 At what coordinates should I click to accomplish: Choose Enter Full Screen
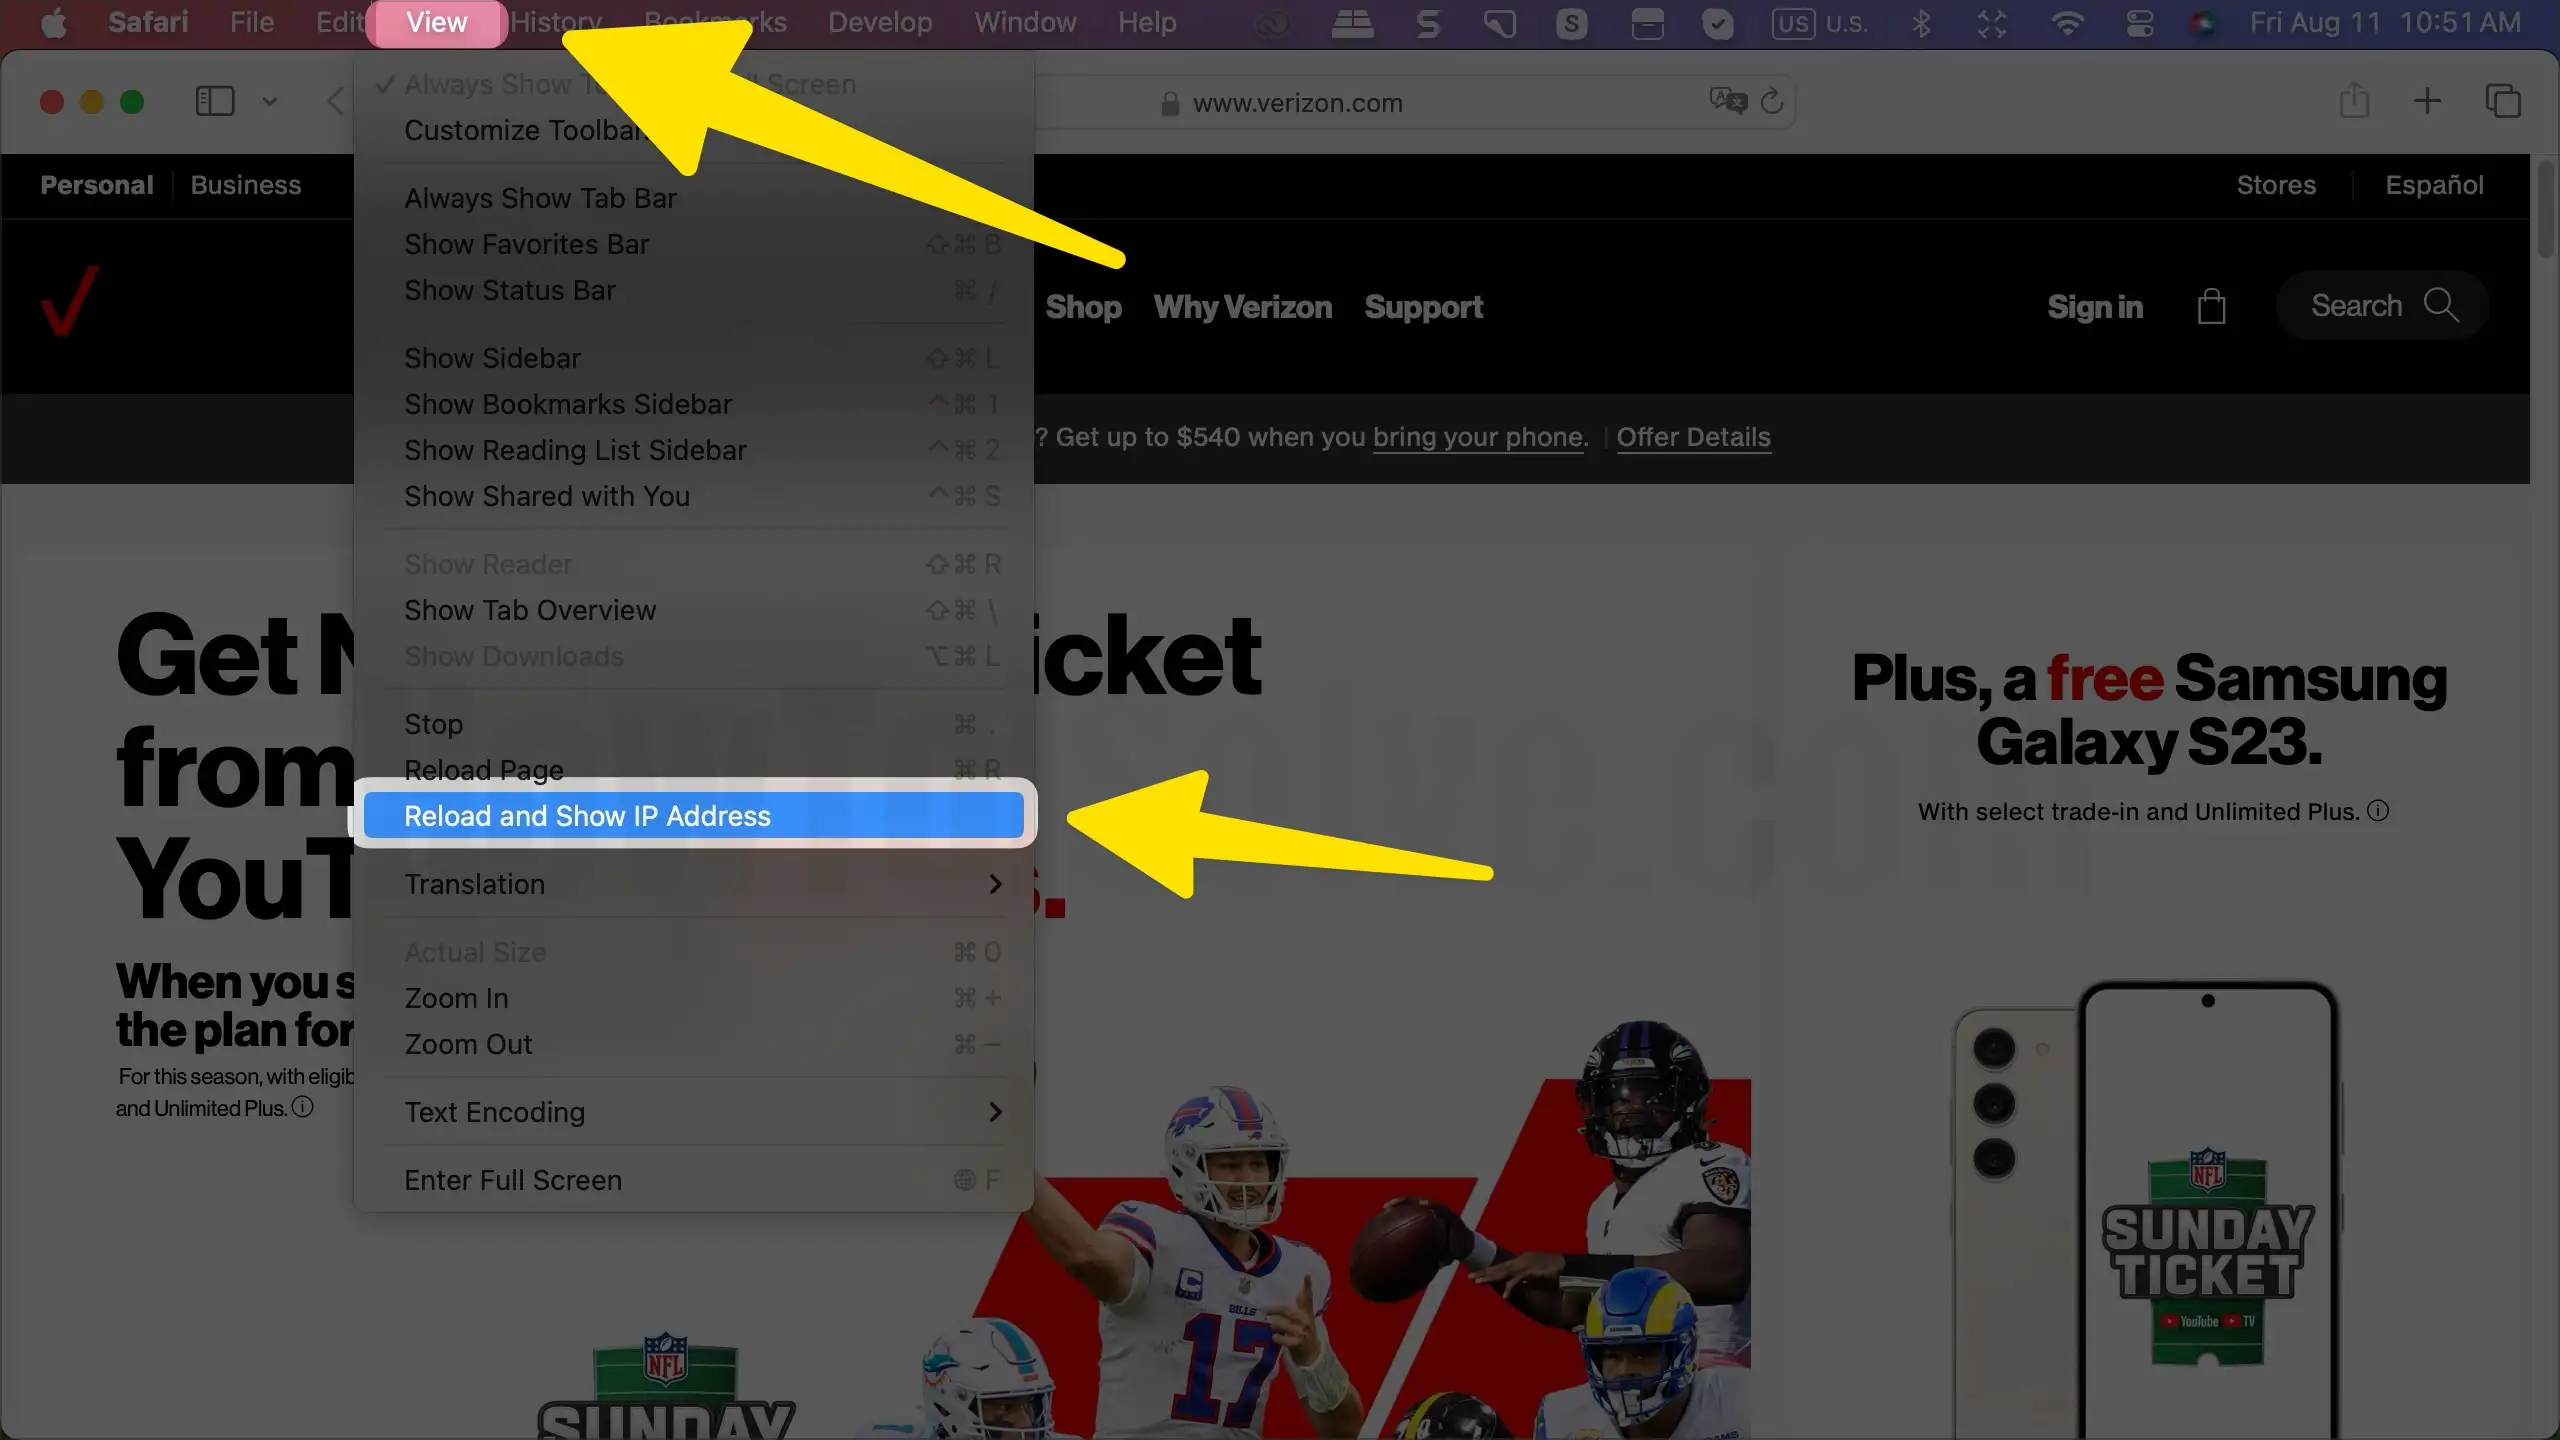coord(693,1180)
